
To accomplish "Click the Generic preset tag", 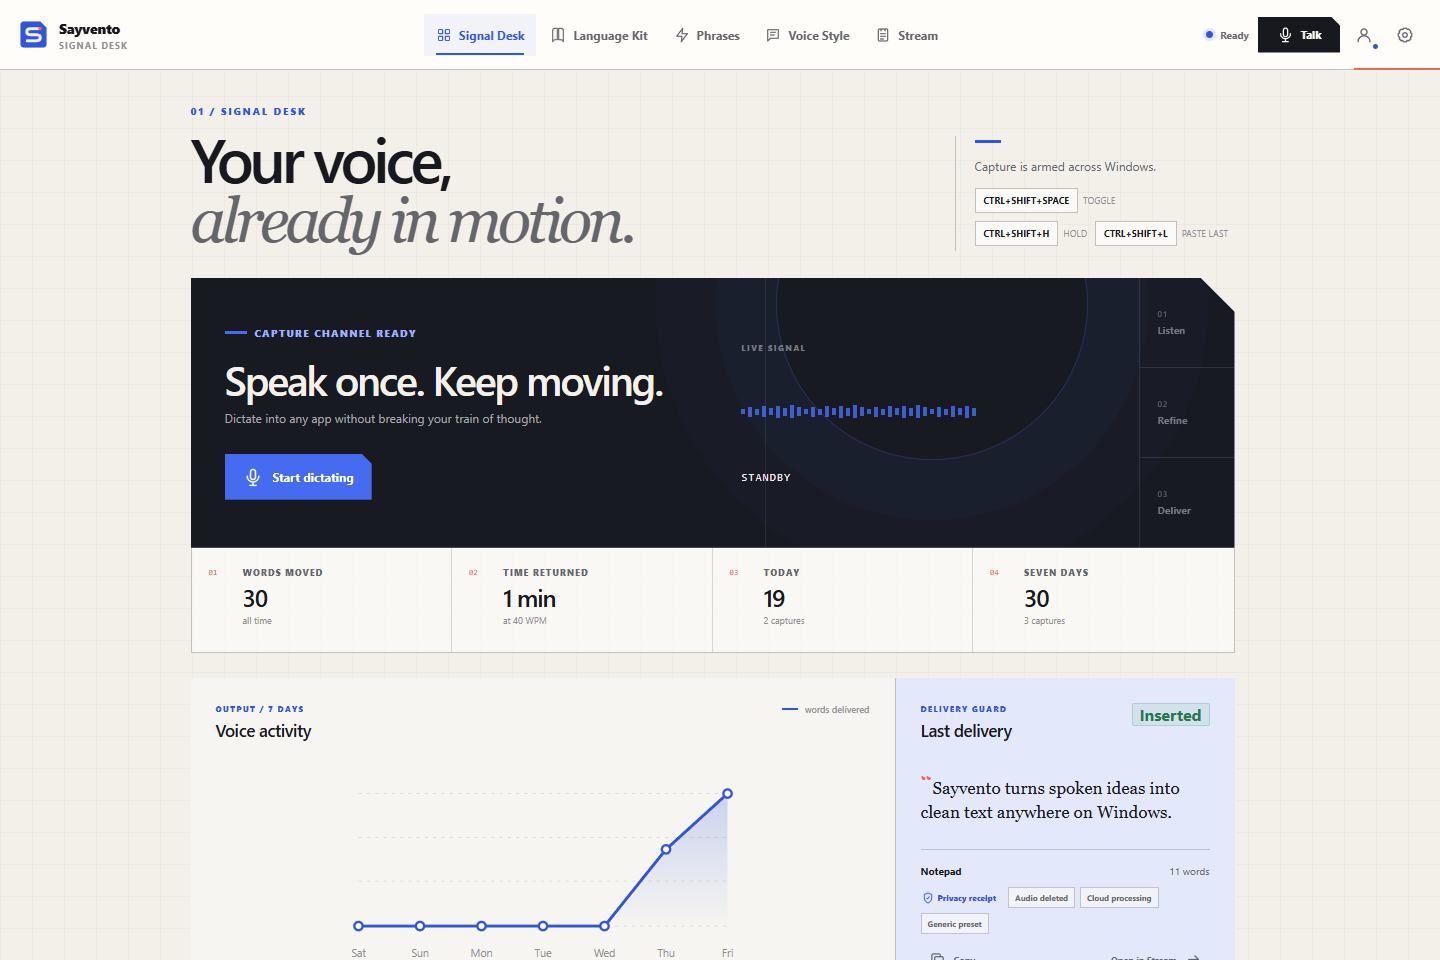I will coord(955,924).
